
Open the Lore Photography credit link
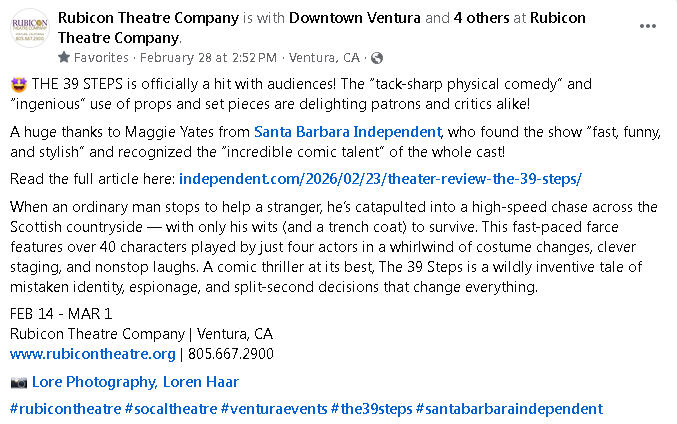92,382
